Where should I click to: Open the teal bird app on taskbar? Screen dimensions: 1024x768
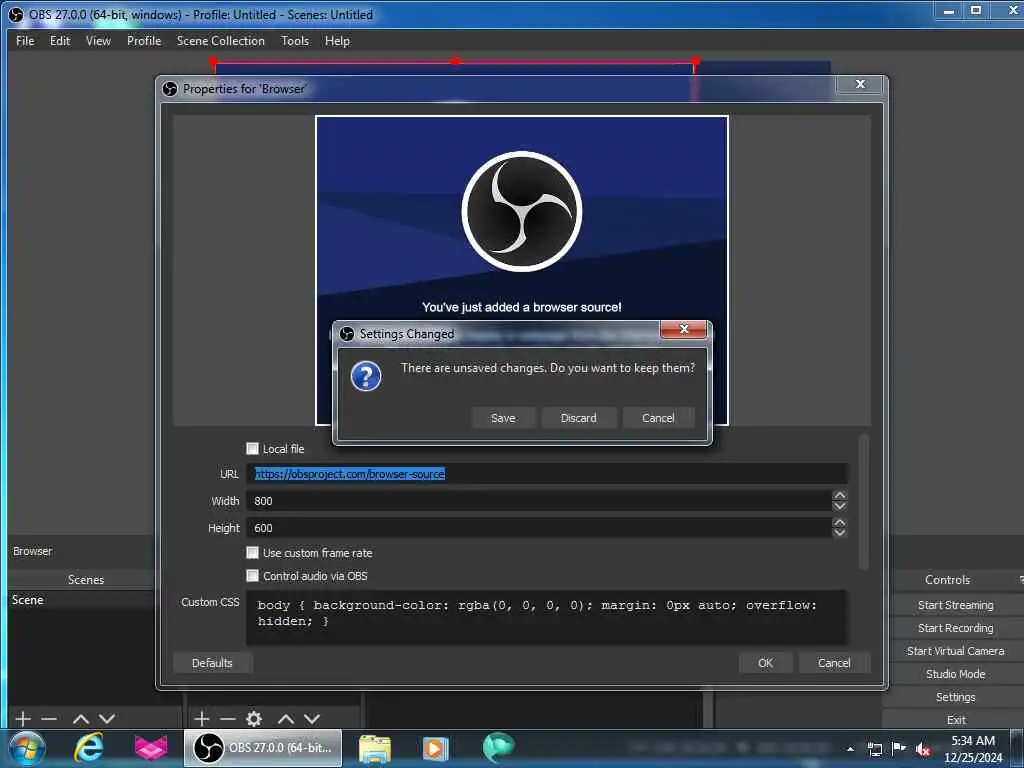498,748
